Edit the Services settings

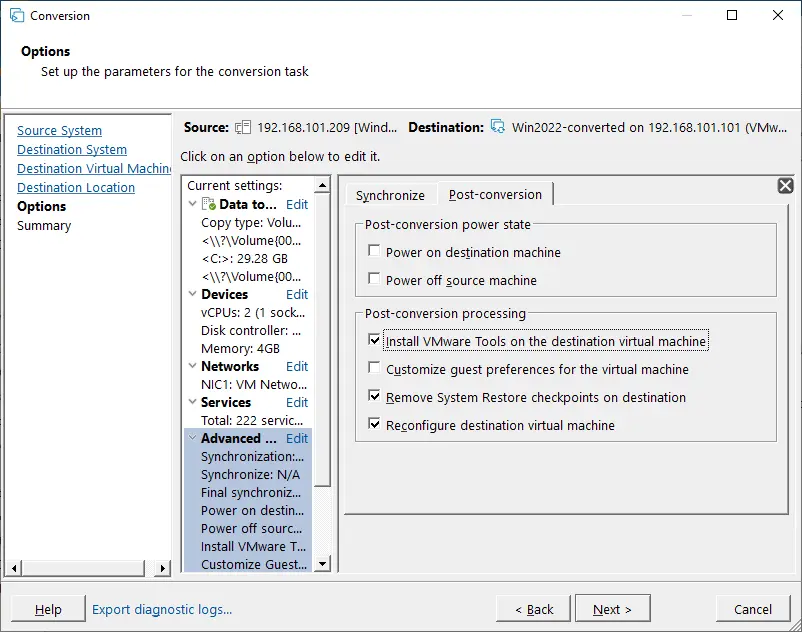click(x=297, y=402)
